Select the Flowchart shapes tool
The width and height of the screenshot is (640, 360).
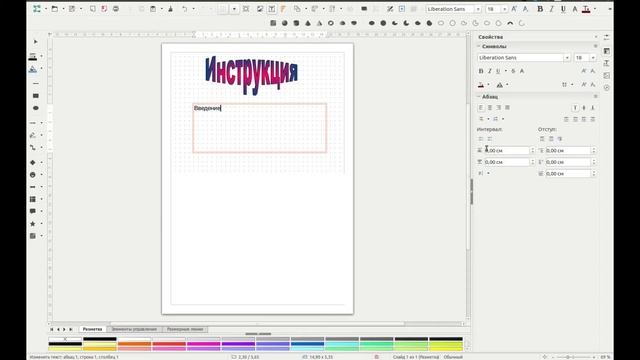pyautogui.click(x=33, y=199)
